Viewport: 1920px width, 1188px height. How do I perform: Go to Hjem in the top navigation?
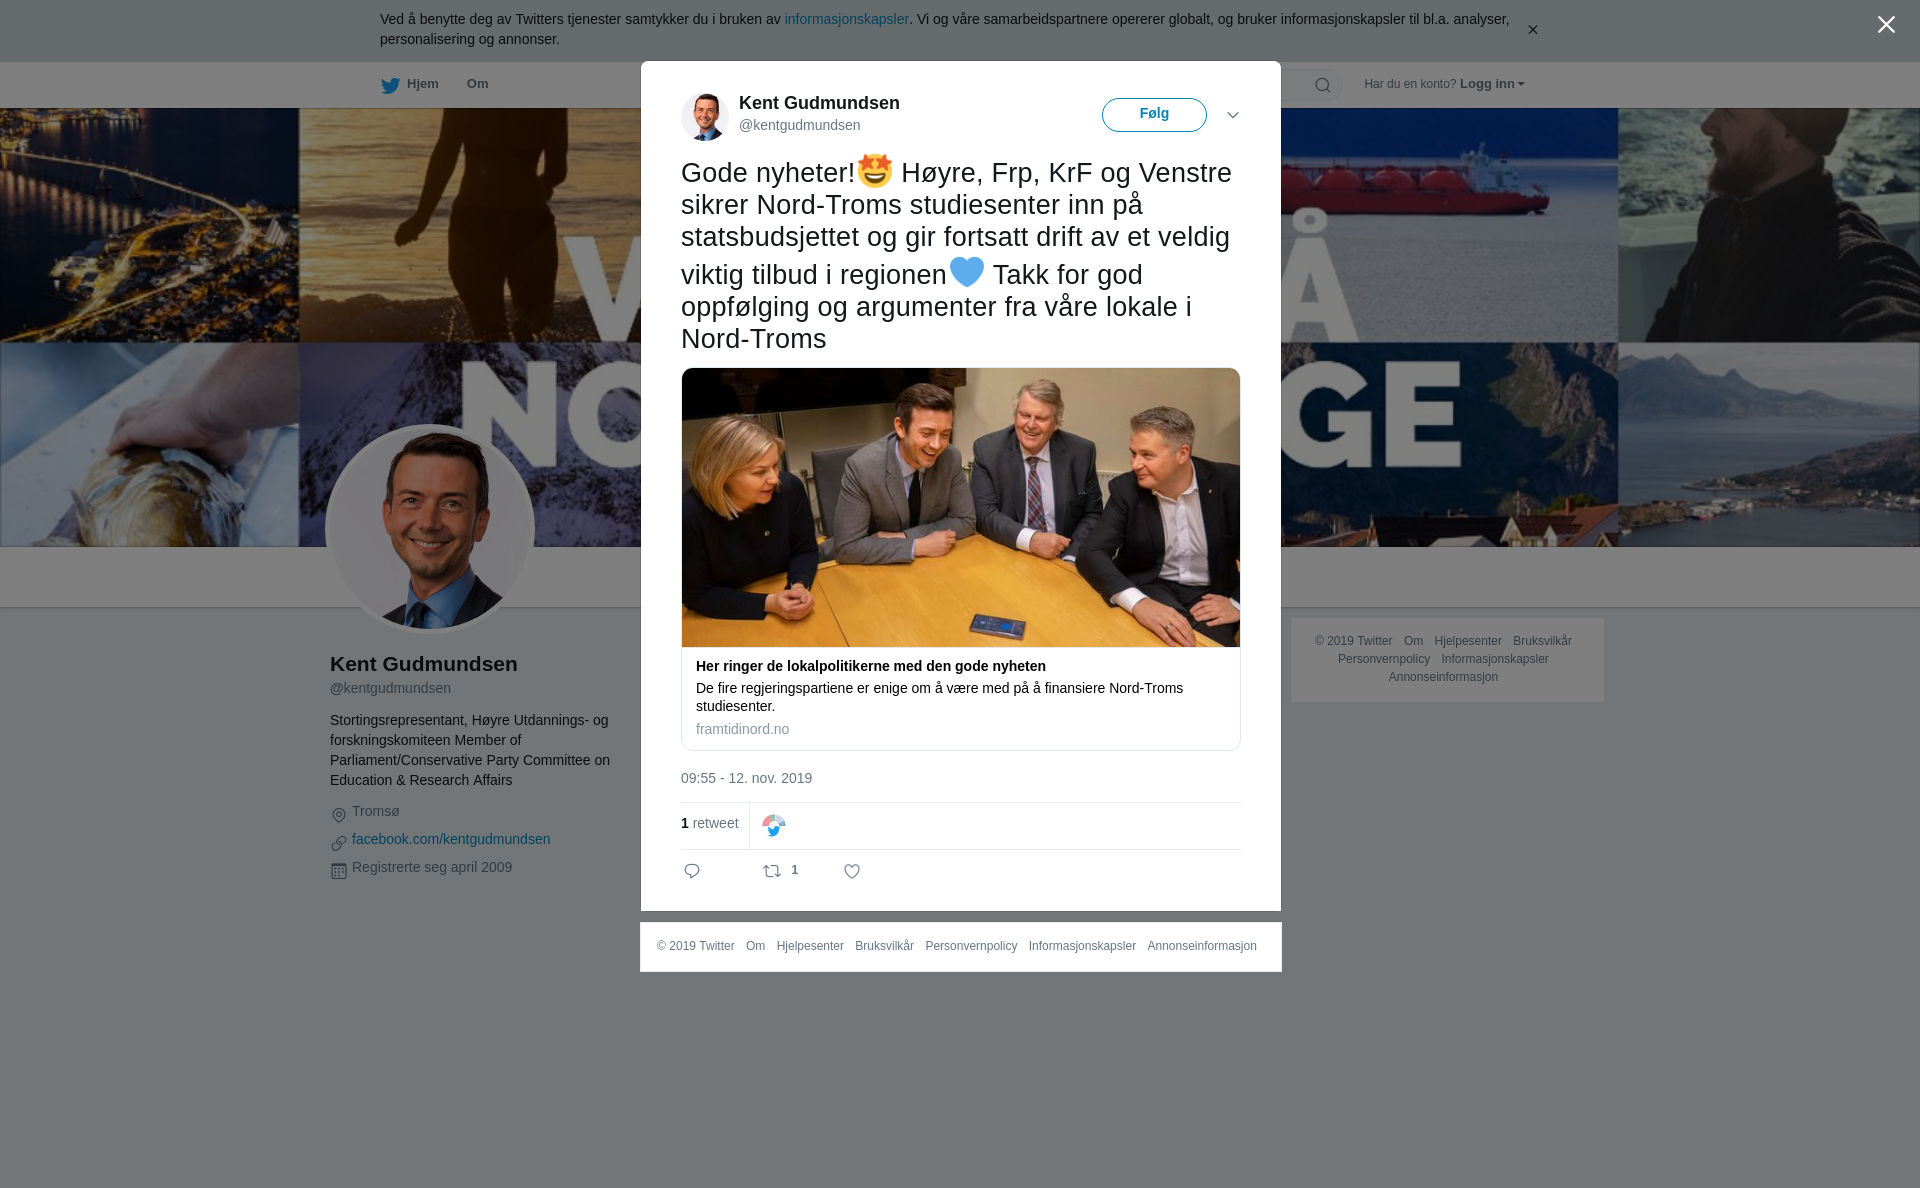coord(422,84)
